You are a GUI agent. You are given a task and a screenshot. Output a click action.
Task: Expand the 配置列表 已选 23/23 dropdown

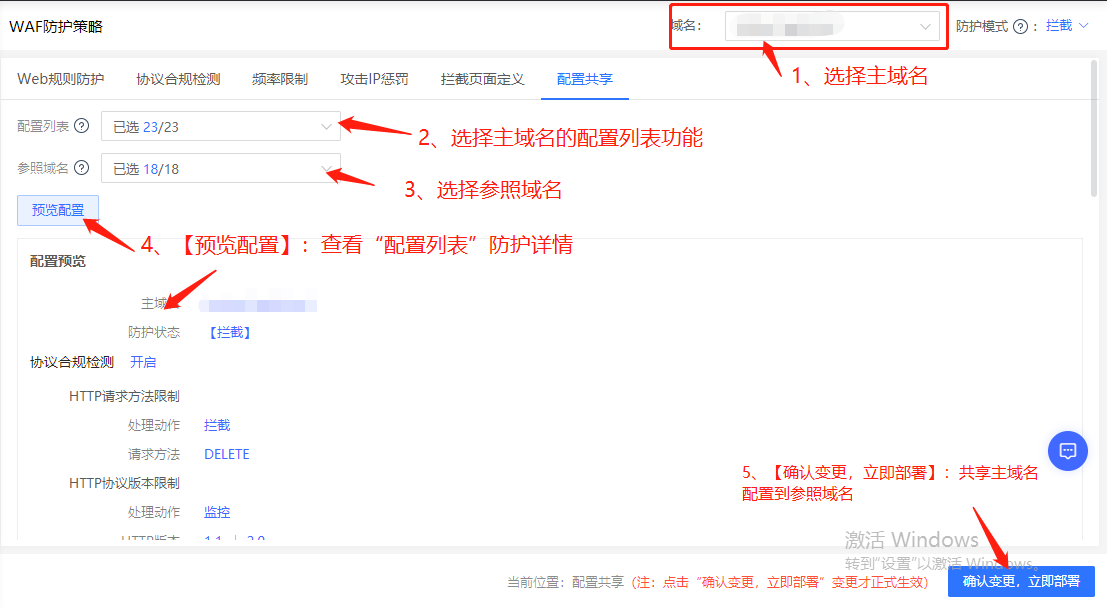(x=221, y=126)
